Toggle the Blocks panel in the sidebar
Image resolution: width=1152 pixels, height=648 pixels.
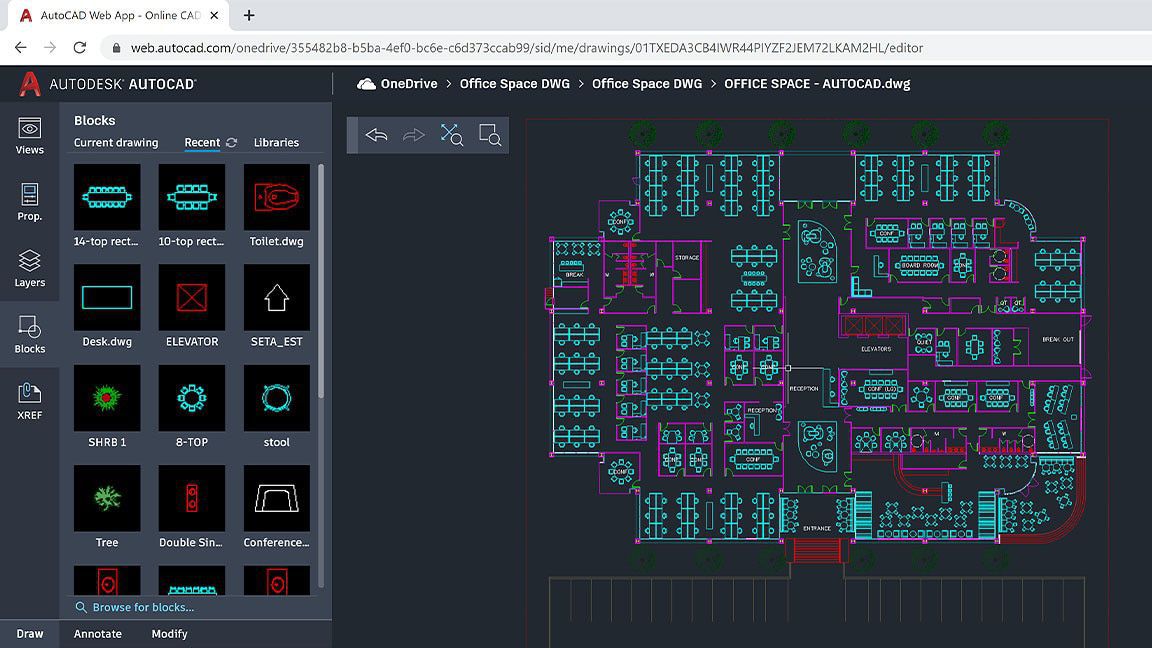[29, 334]
